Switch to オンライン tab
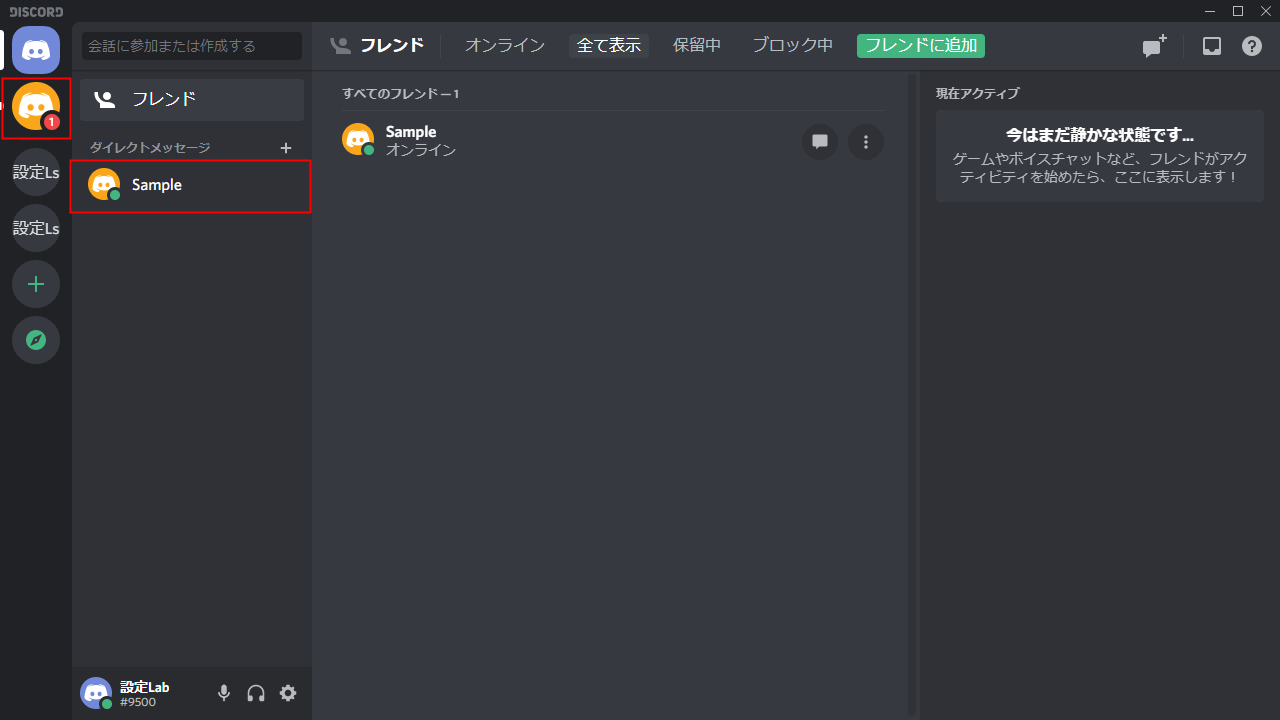1280x720 pixels. pyautogui.click(x=505, y=46)
